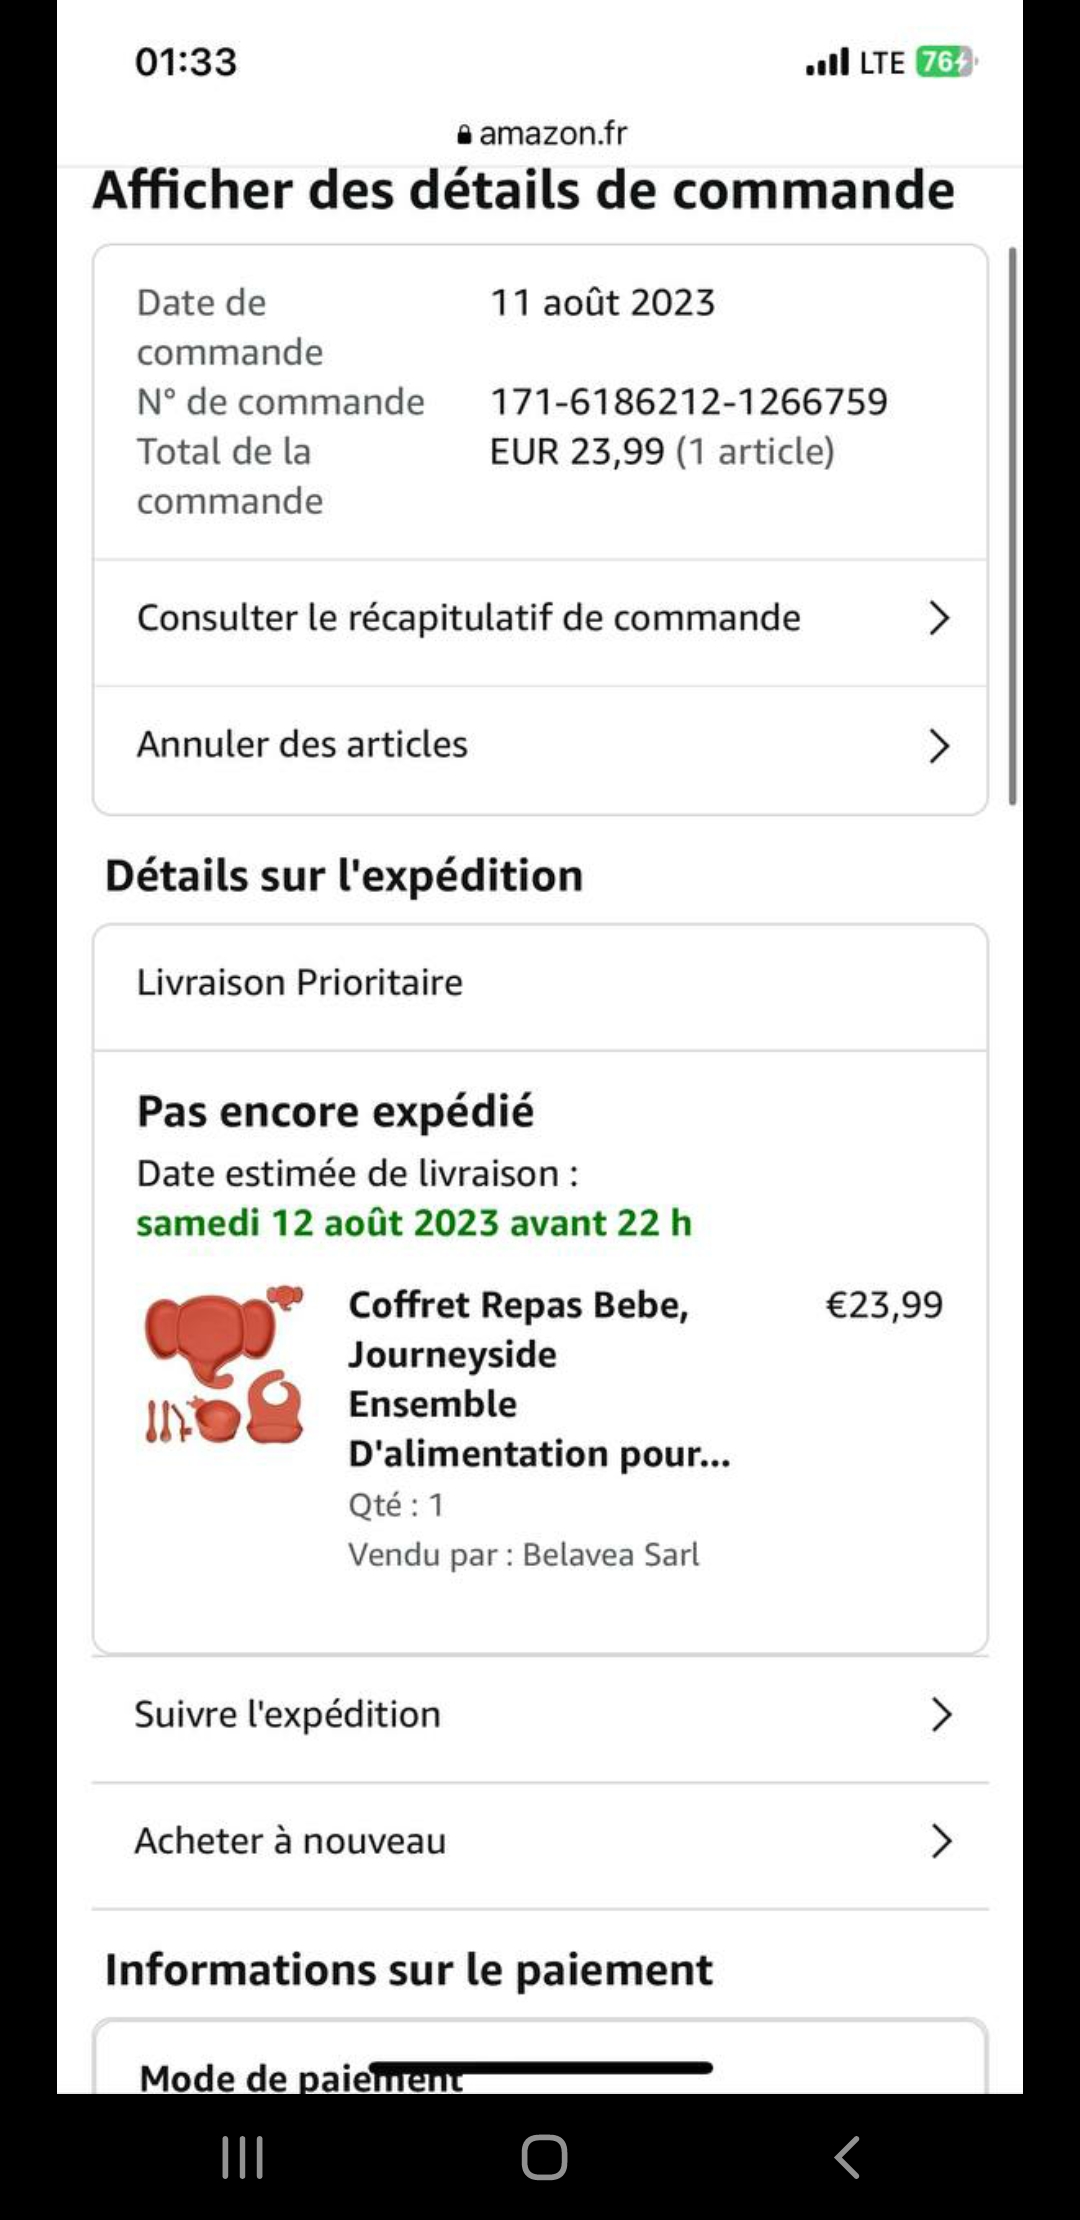Open the recent apps navigation icon
This screenshot has height=2220, width=1080.
[x=242, y=2157]
